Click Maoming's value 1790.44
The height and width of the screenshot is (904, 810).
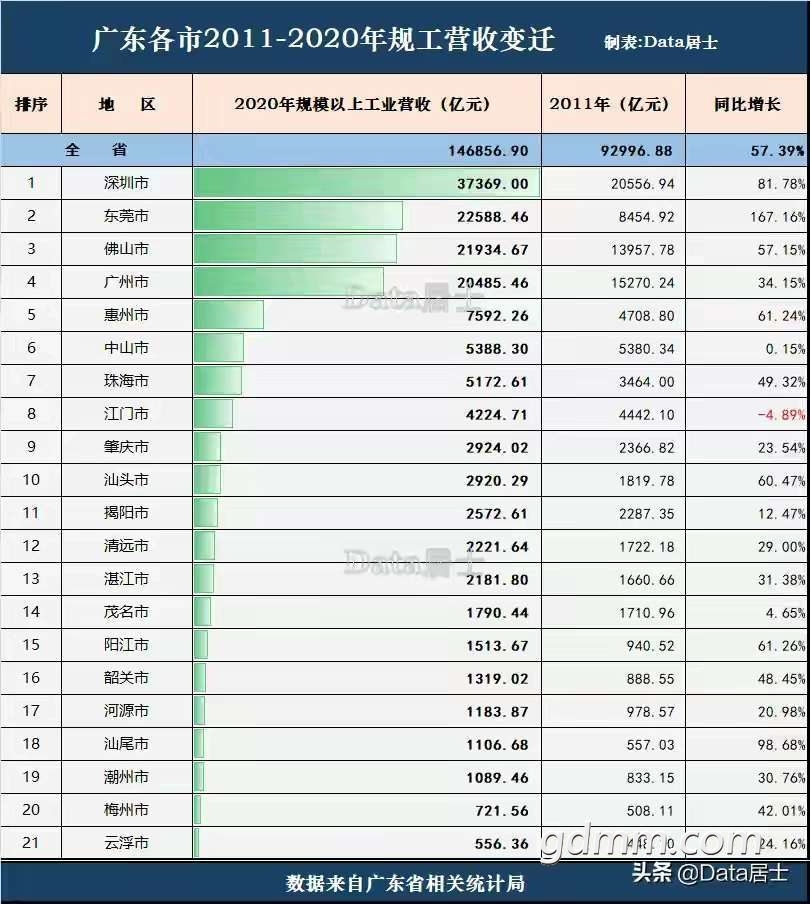pyautogui.click(x=497, y=612)
